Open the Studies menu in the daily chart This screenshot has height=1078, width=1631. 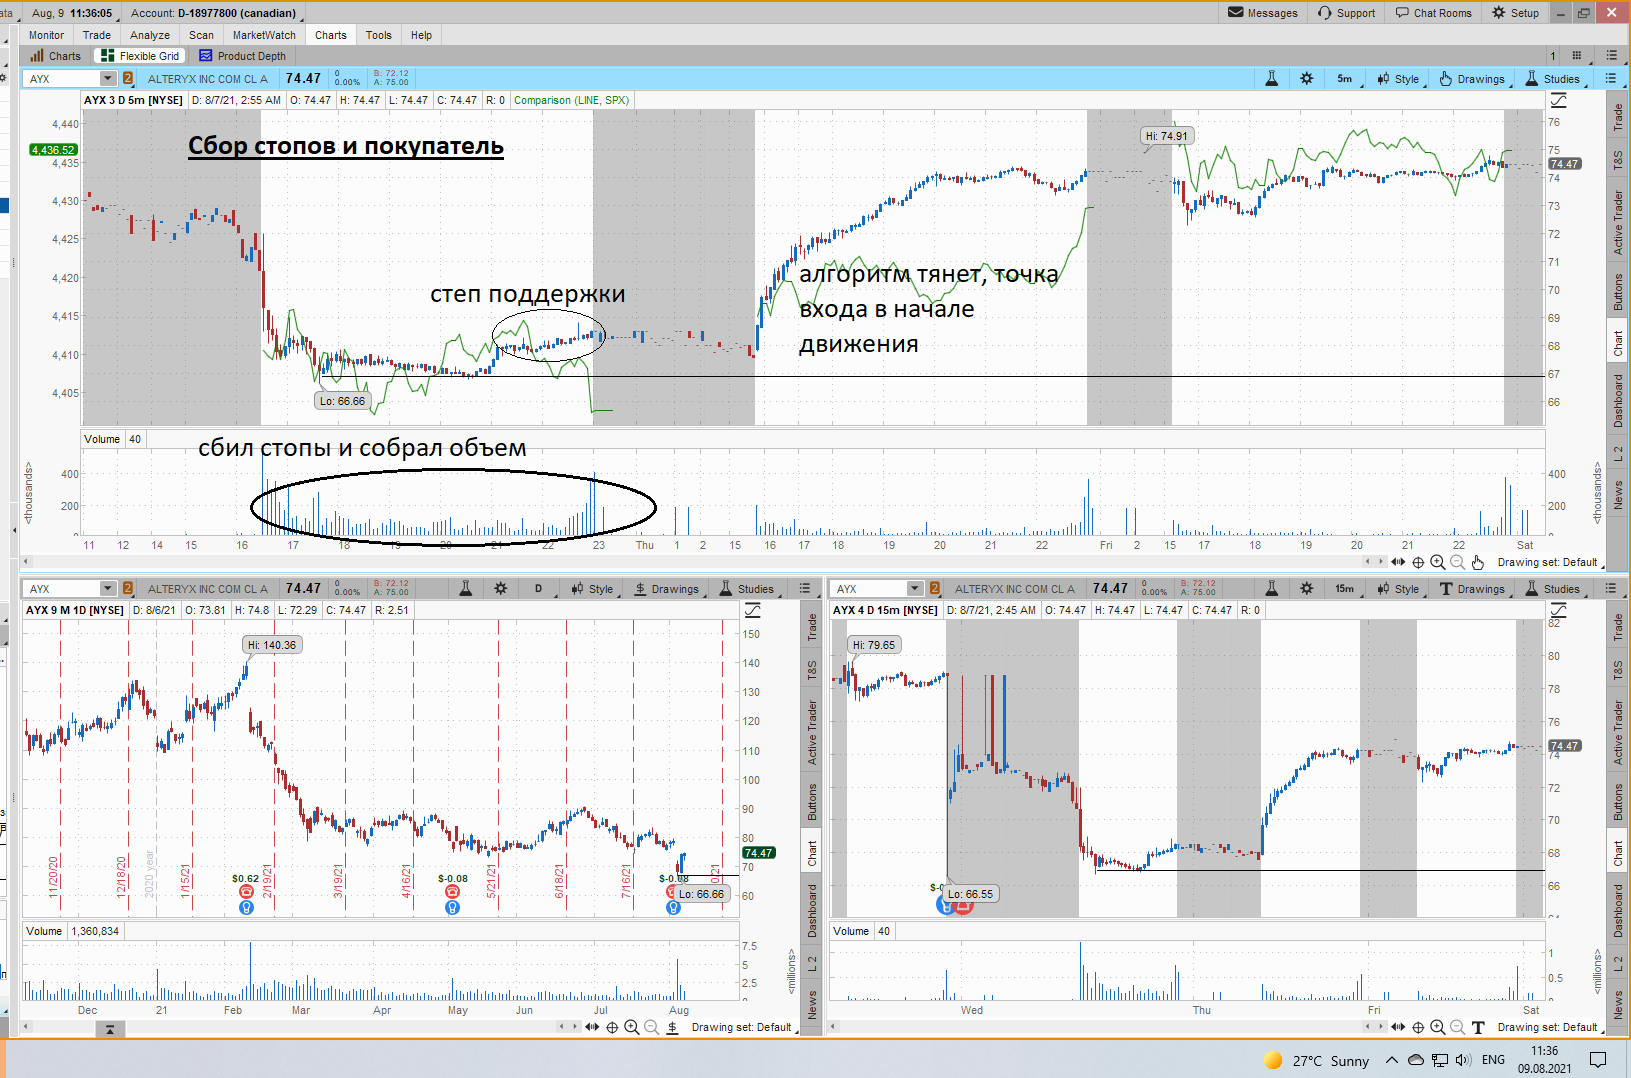point(746,589)
